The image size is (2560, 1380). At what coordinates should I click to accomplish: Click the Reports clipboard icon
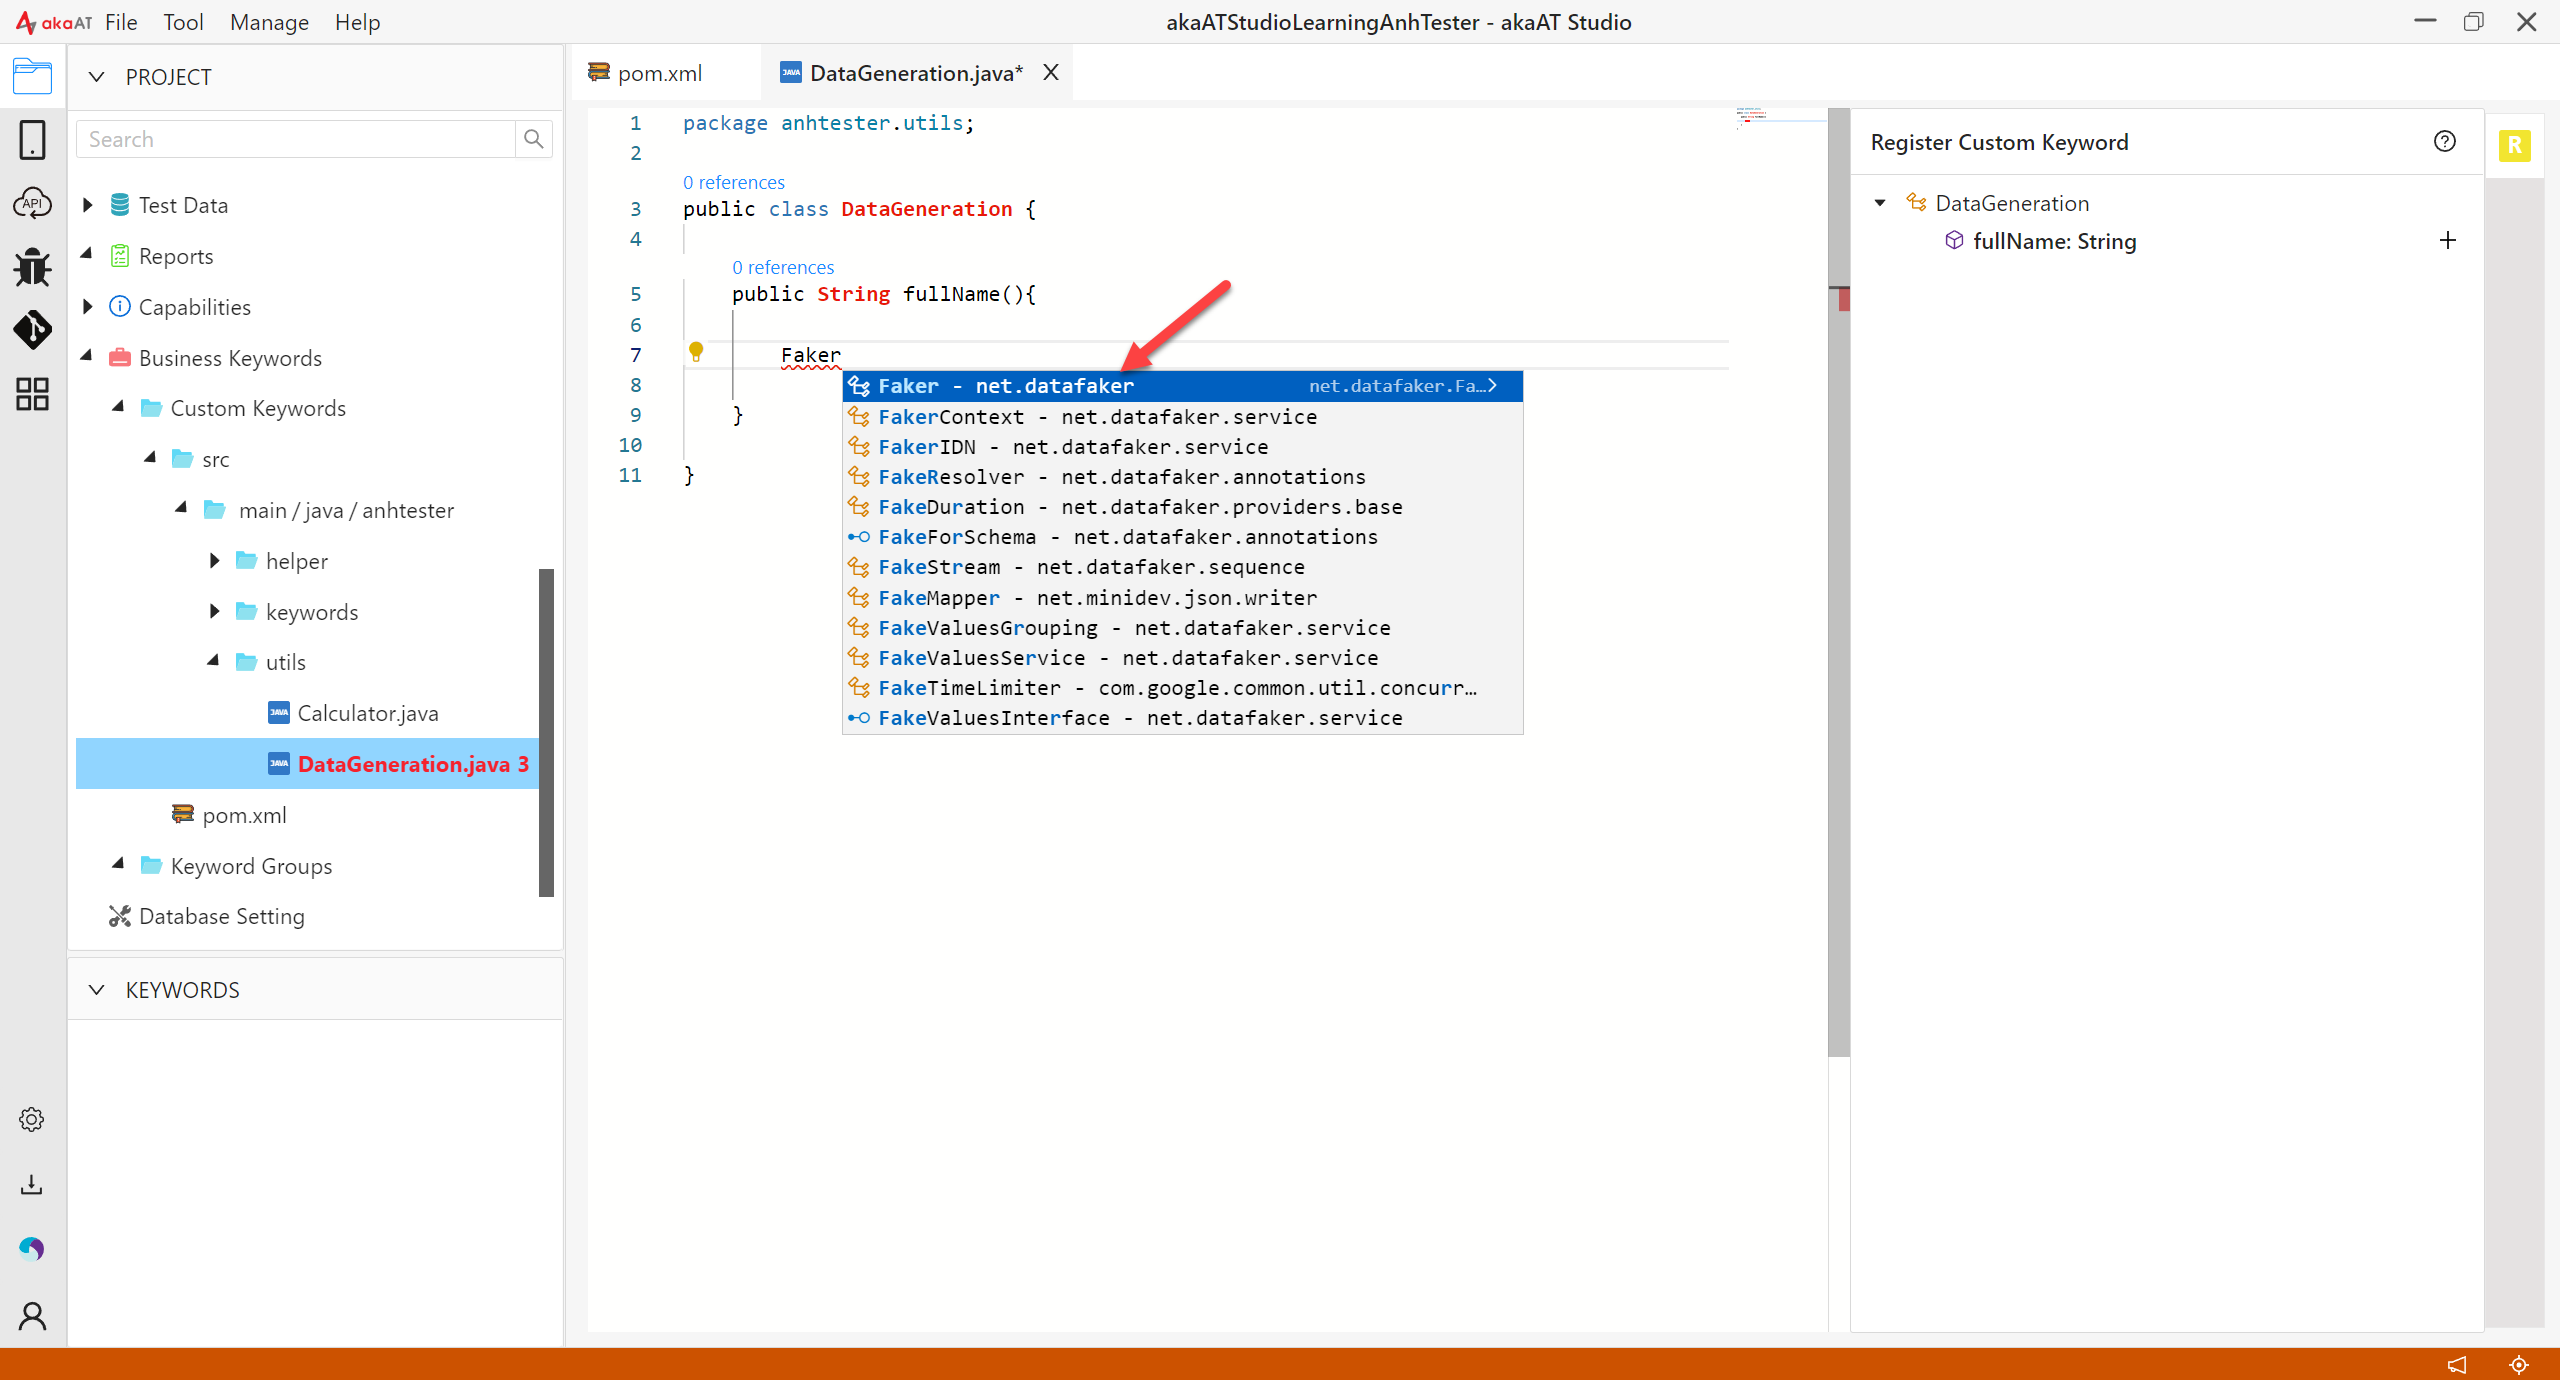(x=120, y=256)
